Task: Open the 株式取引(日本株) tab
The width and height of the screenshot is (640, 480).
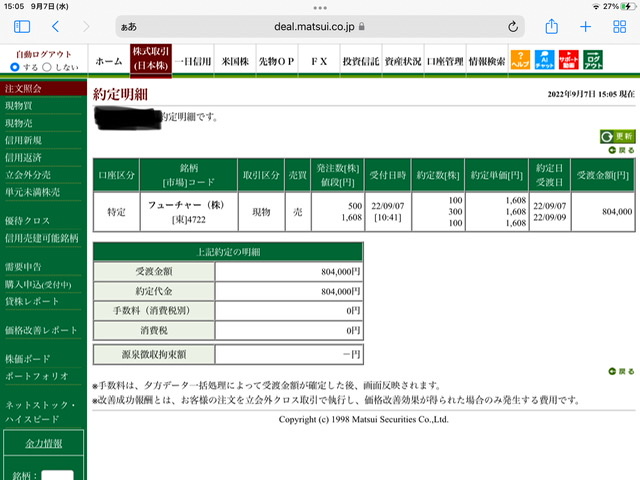Action: (151, 60)
